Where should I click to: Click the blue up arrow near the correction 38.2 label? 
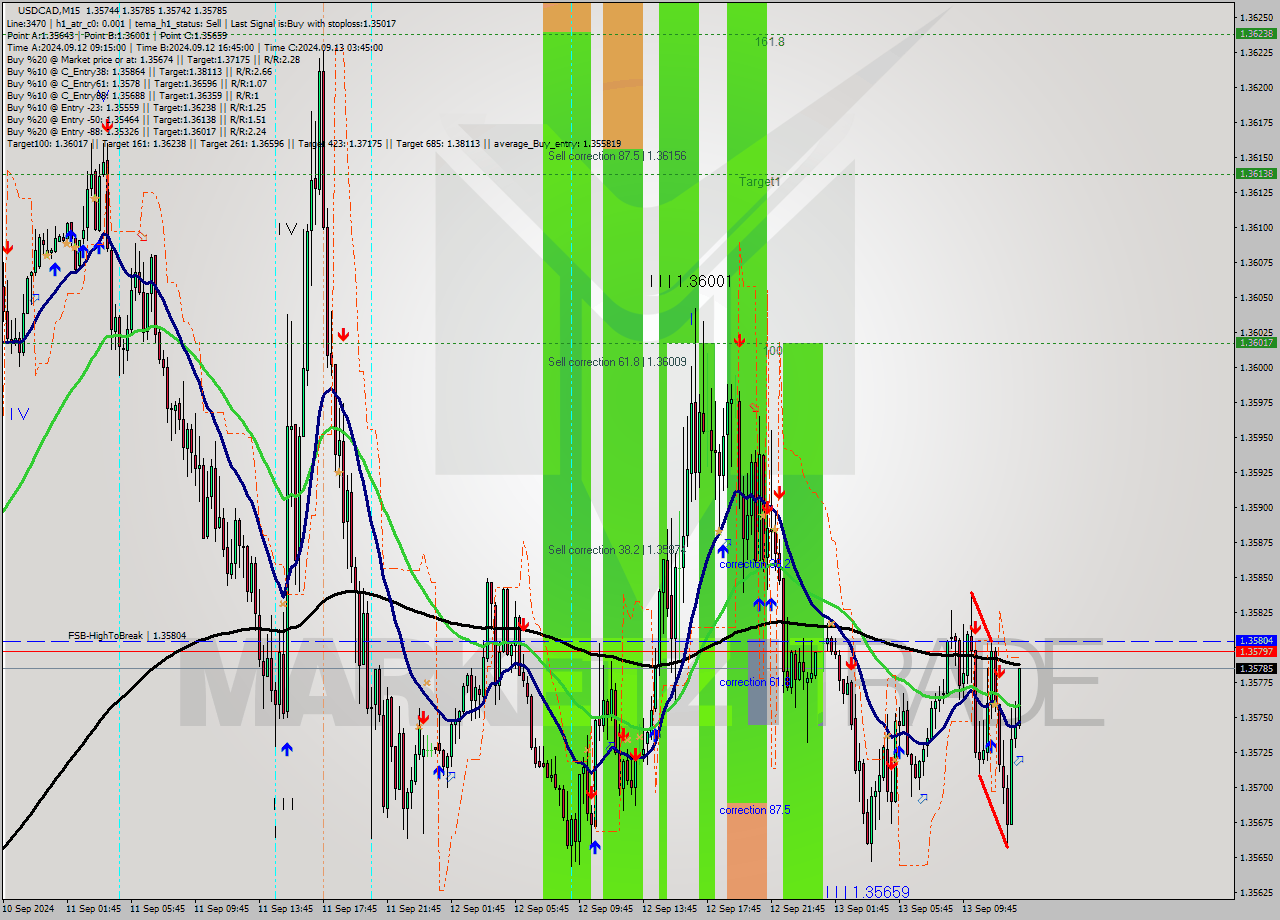pyautogui.click(x=723, y=550)
